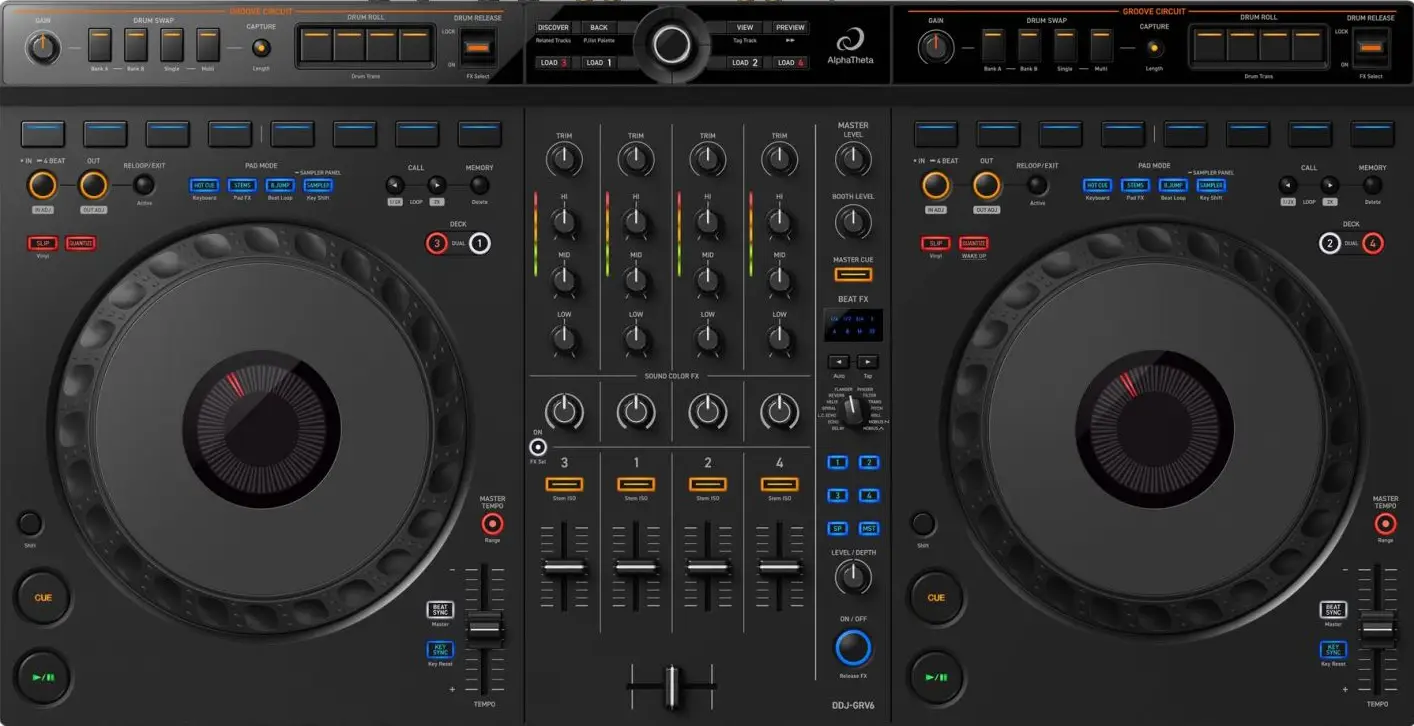This screenshot has width=1414, height=726.
Task: Toggle Stem ISO for mixer channel 4
Action: pos(779,485)
